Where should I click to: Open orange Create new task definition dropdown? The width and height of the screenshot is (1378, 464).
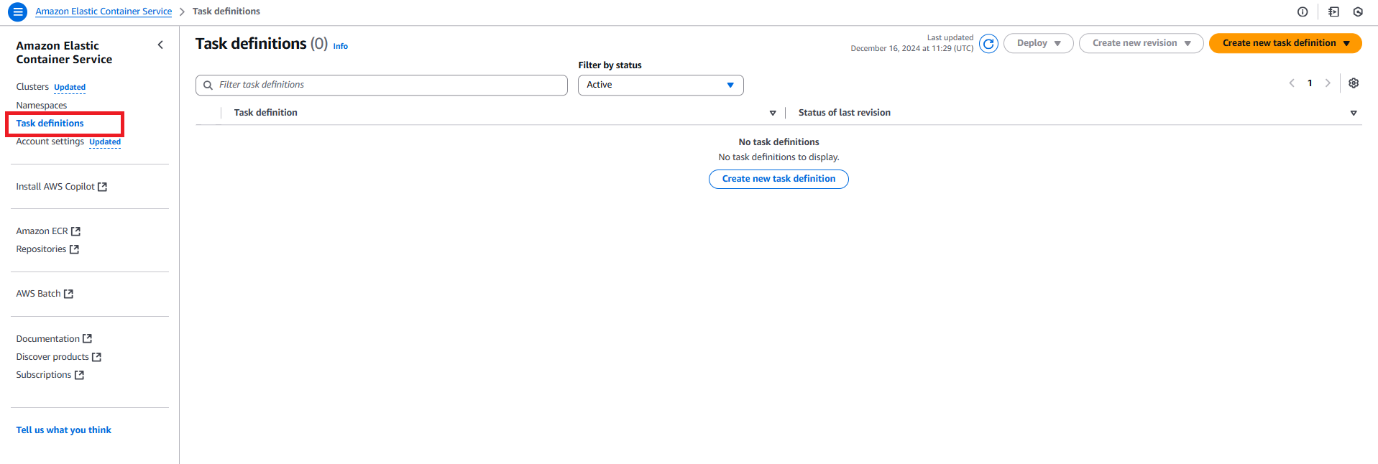1286,43
